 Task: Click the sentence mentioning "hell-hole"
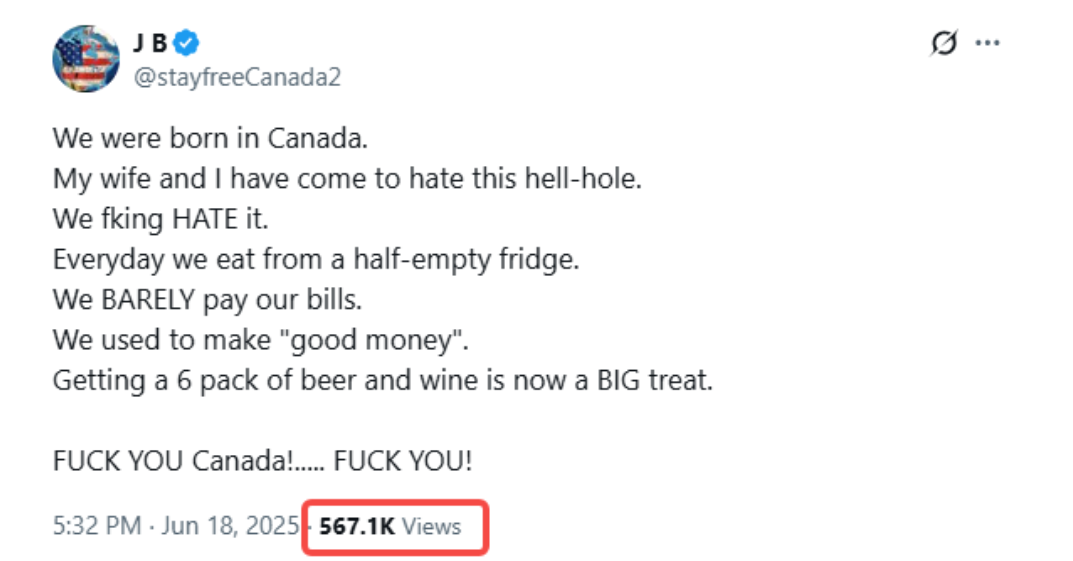pyautogui.click(x=346, y=177)
